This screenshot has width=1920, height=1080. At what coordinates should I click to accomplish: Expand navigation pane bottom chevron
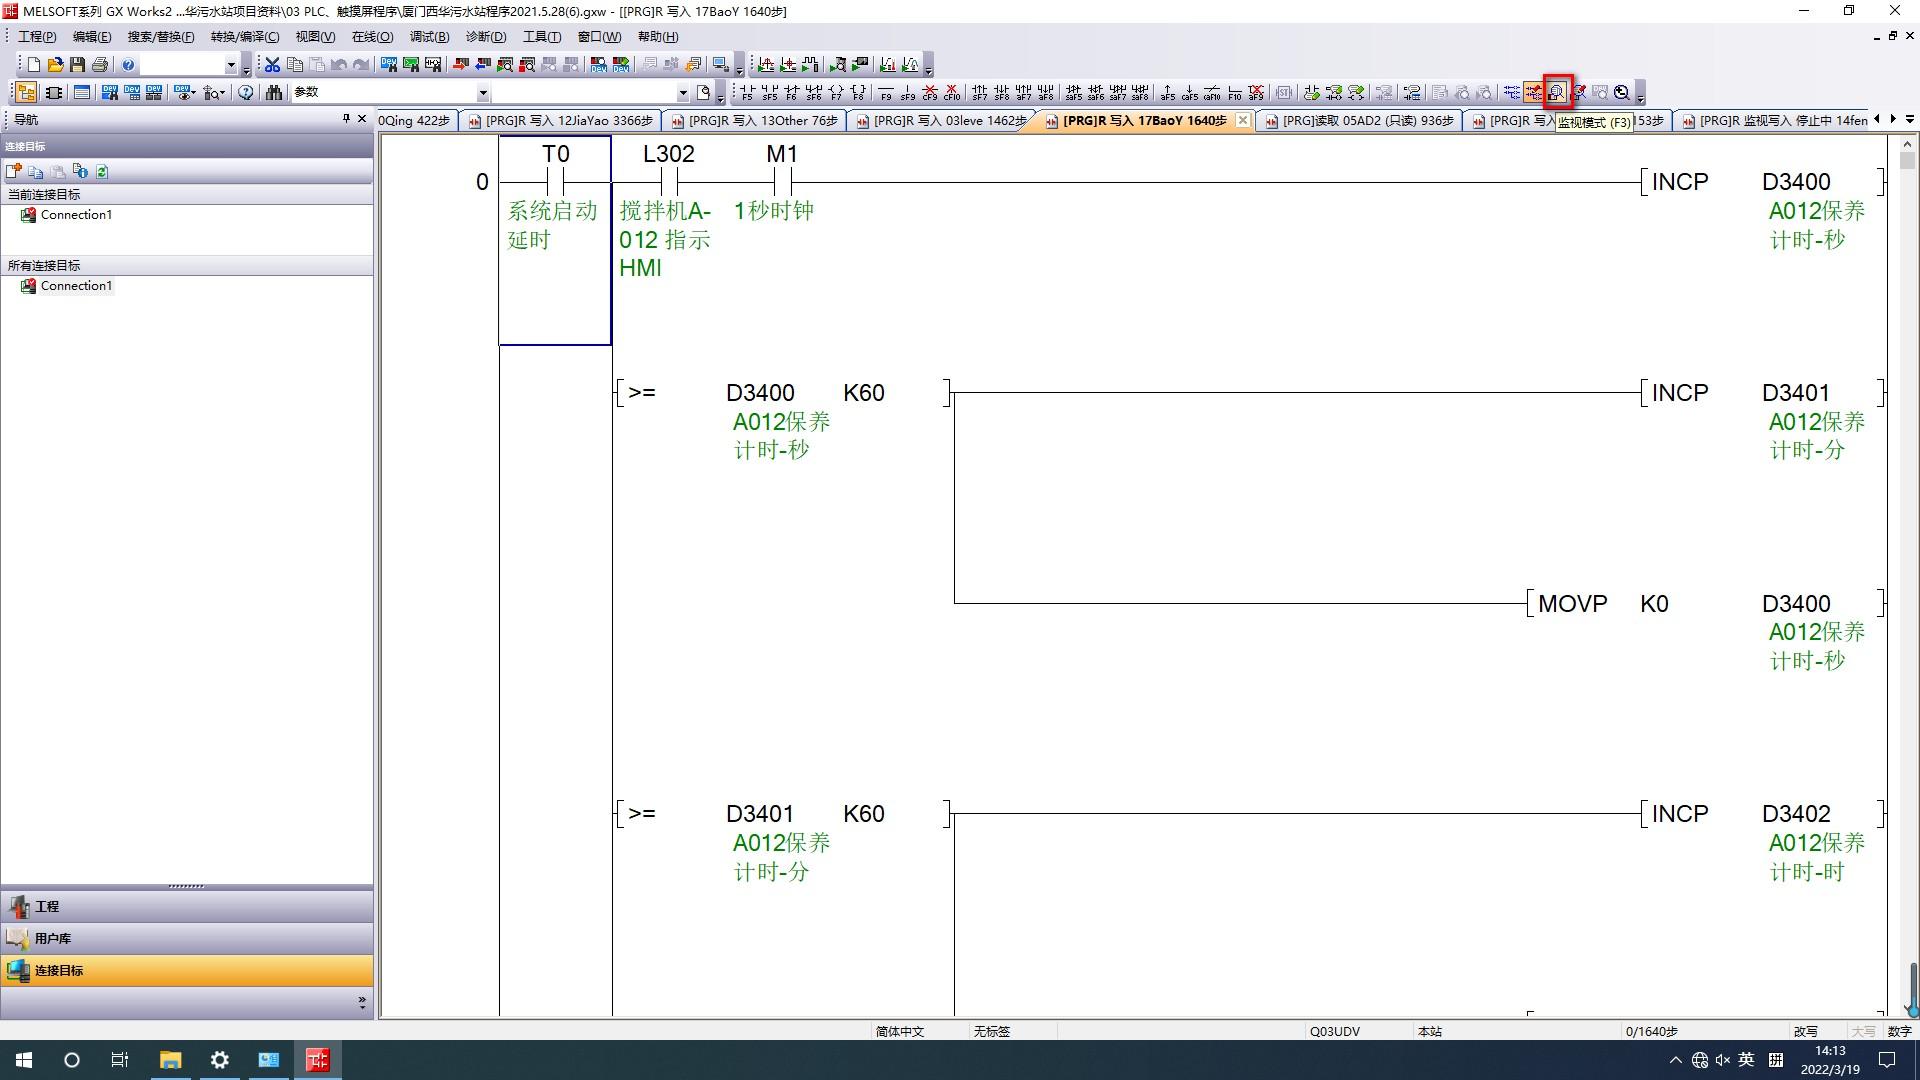(361, 1001)
